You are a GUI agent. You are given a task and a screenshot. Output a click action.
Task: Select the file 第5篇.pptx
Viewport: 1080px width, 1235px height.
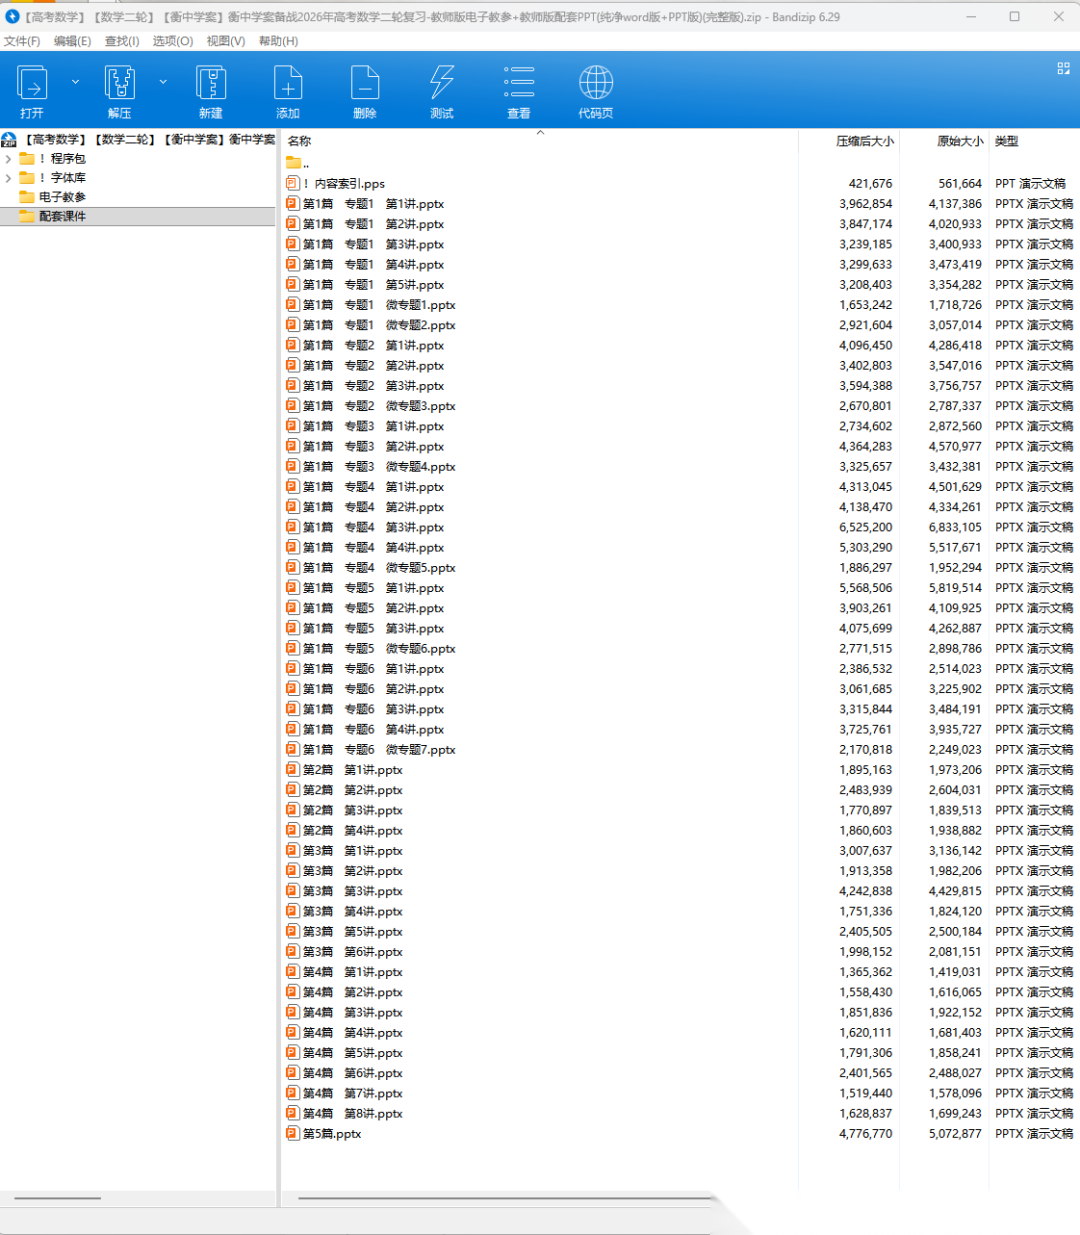332,1134
